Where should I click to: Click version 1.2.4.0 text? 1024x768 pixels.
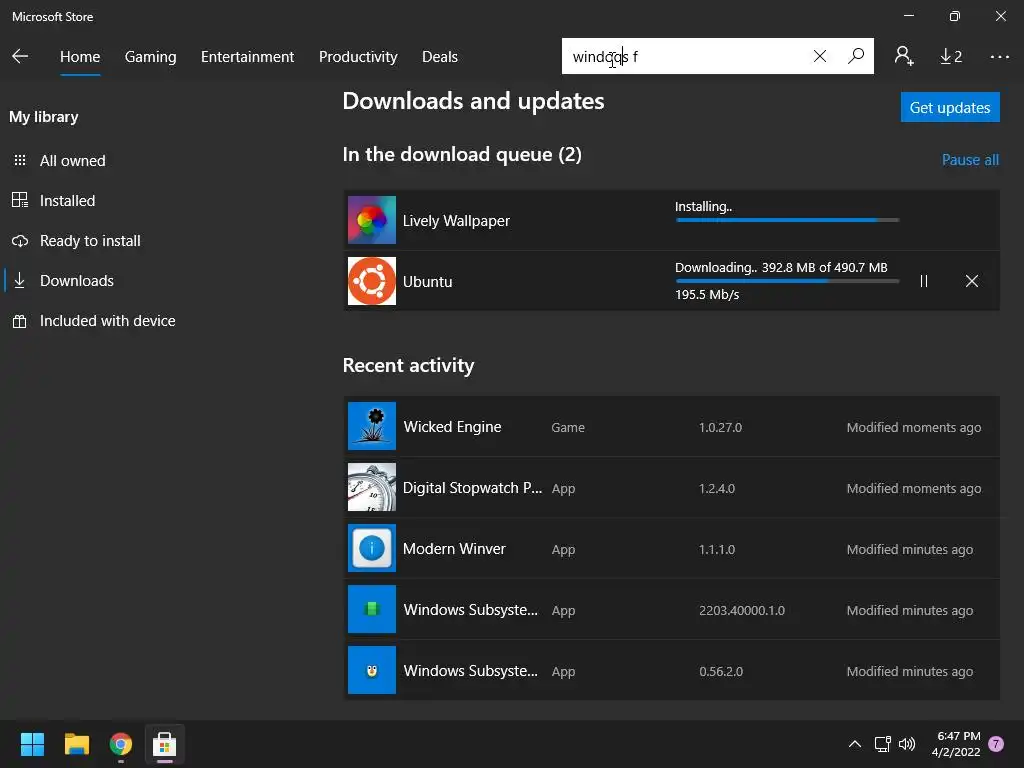717,488
